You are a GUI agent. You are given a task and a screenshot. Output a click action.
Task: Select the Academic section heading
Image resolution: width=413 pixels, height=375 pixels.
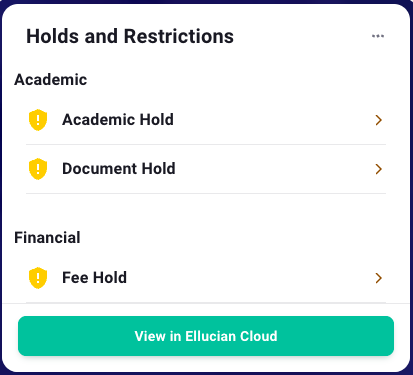coord(50,80)
